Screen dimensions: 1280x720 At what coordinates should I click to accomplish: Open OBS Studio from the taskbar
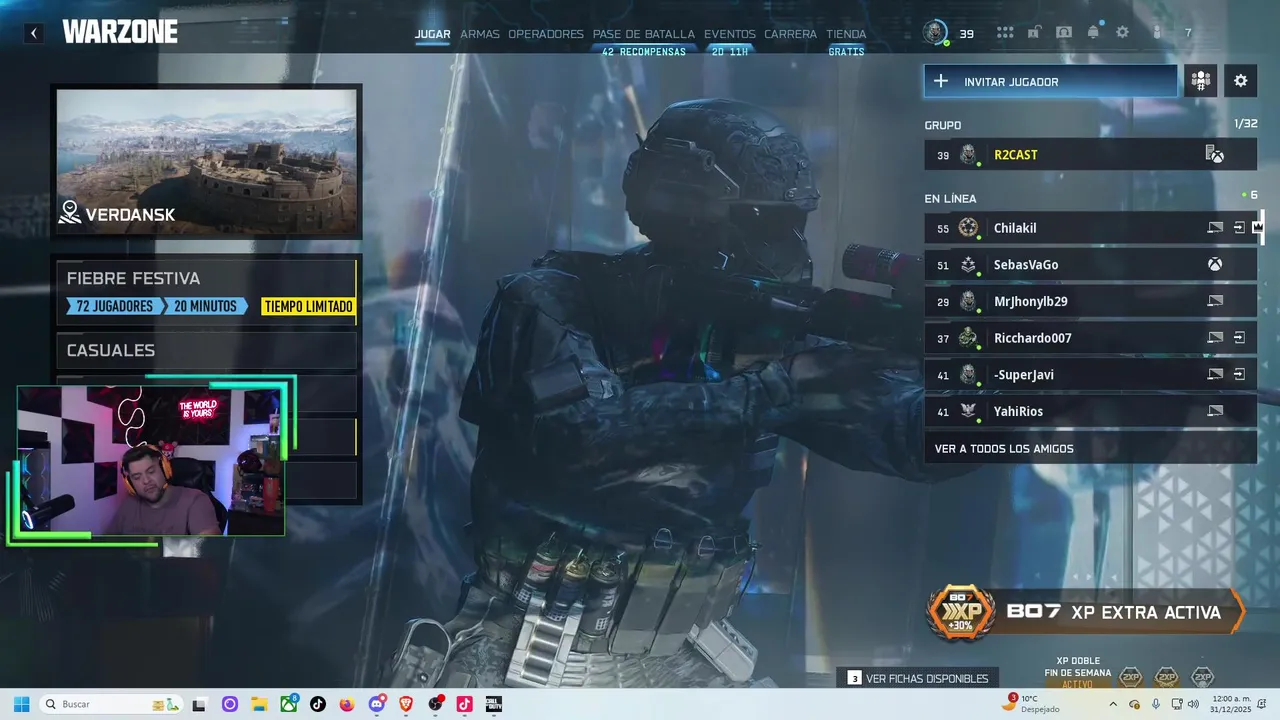(435, 704)
